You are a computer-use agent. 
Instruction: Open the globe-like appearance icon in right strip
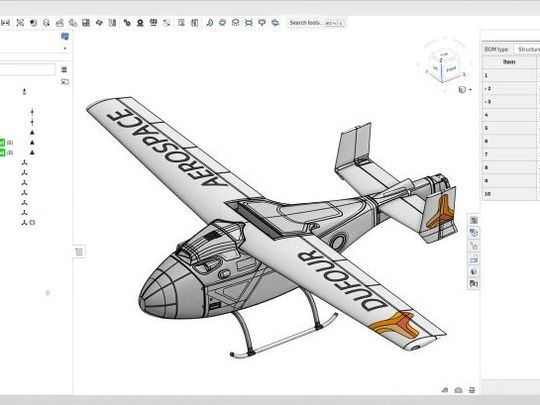[x=474, y=271]
